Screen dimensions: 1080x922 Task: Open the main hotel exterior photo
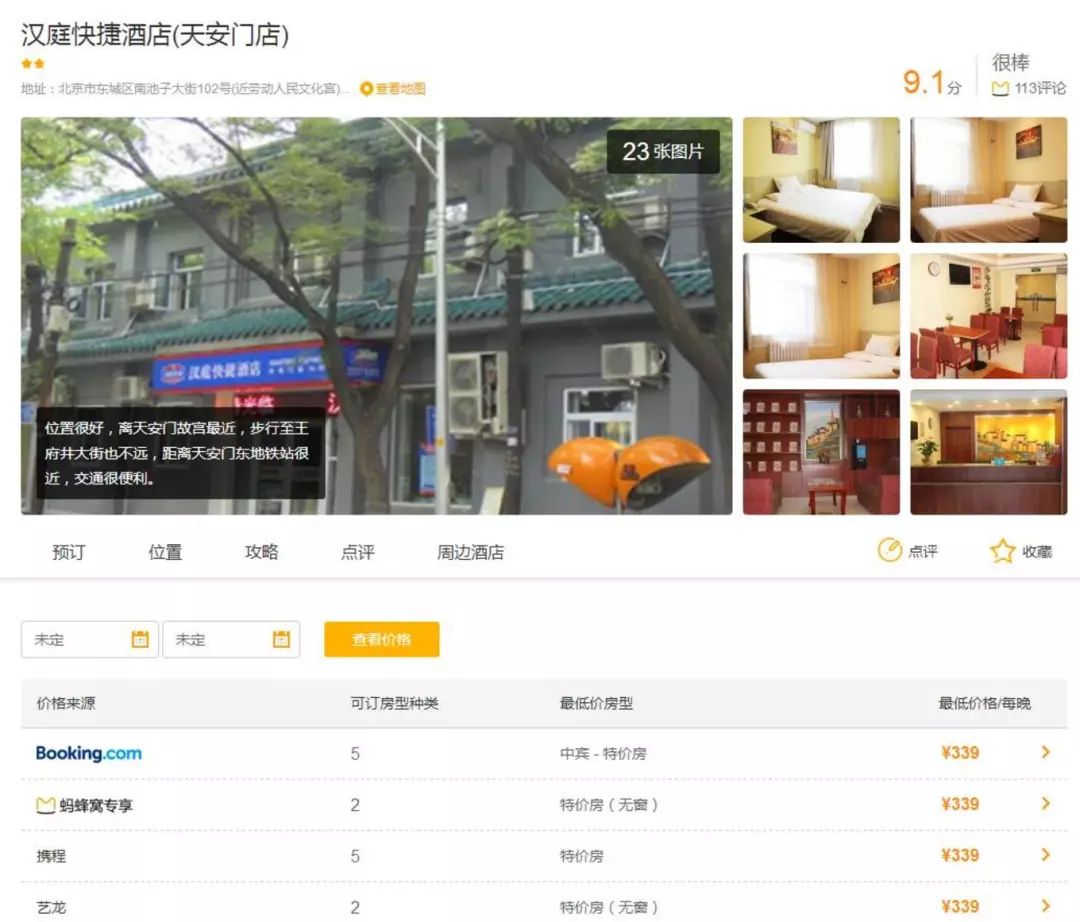coord(376,315)
